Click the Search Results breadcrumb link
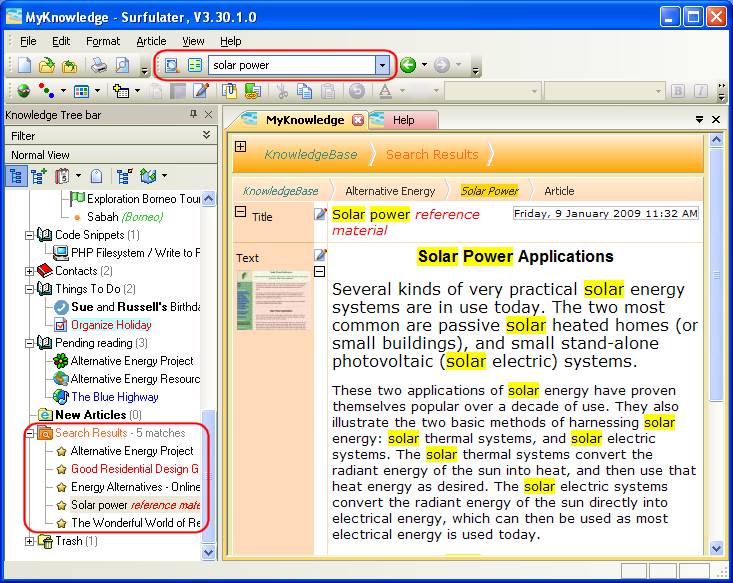This screenshot has width=733, height=583. 432,154
